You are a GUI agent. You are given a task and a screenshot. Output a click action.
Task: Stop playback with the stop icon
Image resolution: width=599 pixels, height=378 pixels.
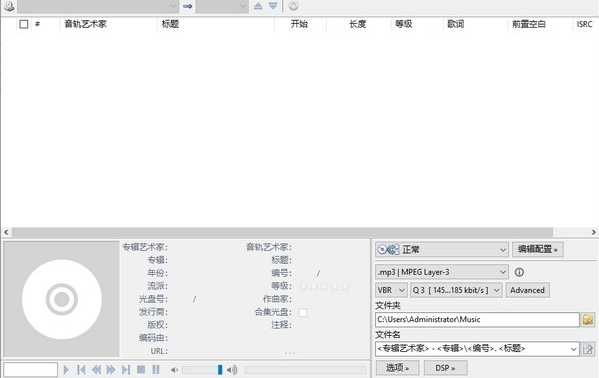(x=141, y=370)
